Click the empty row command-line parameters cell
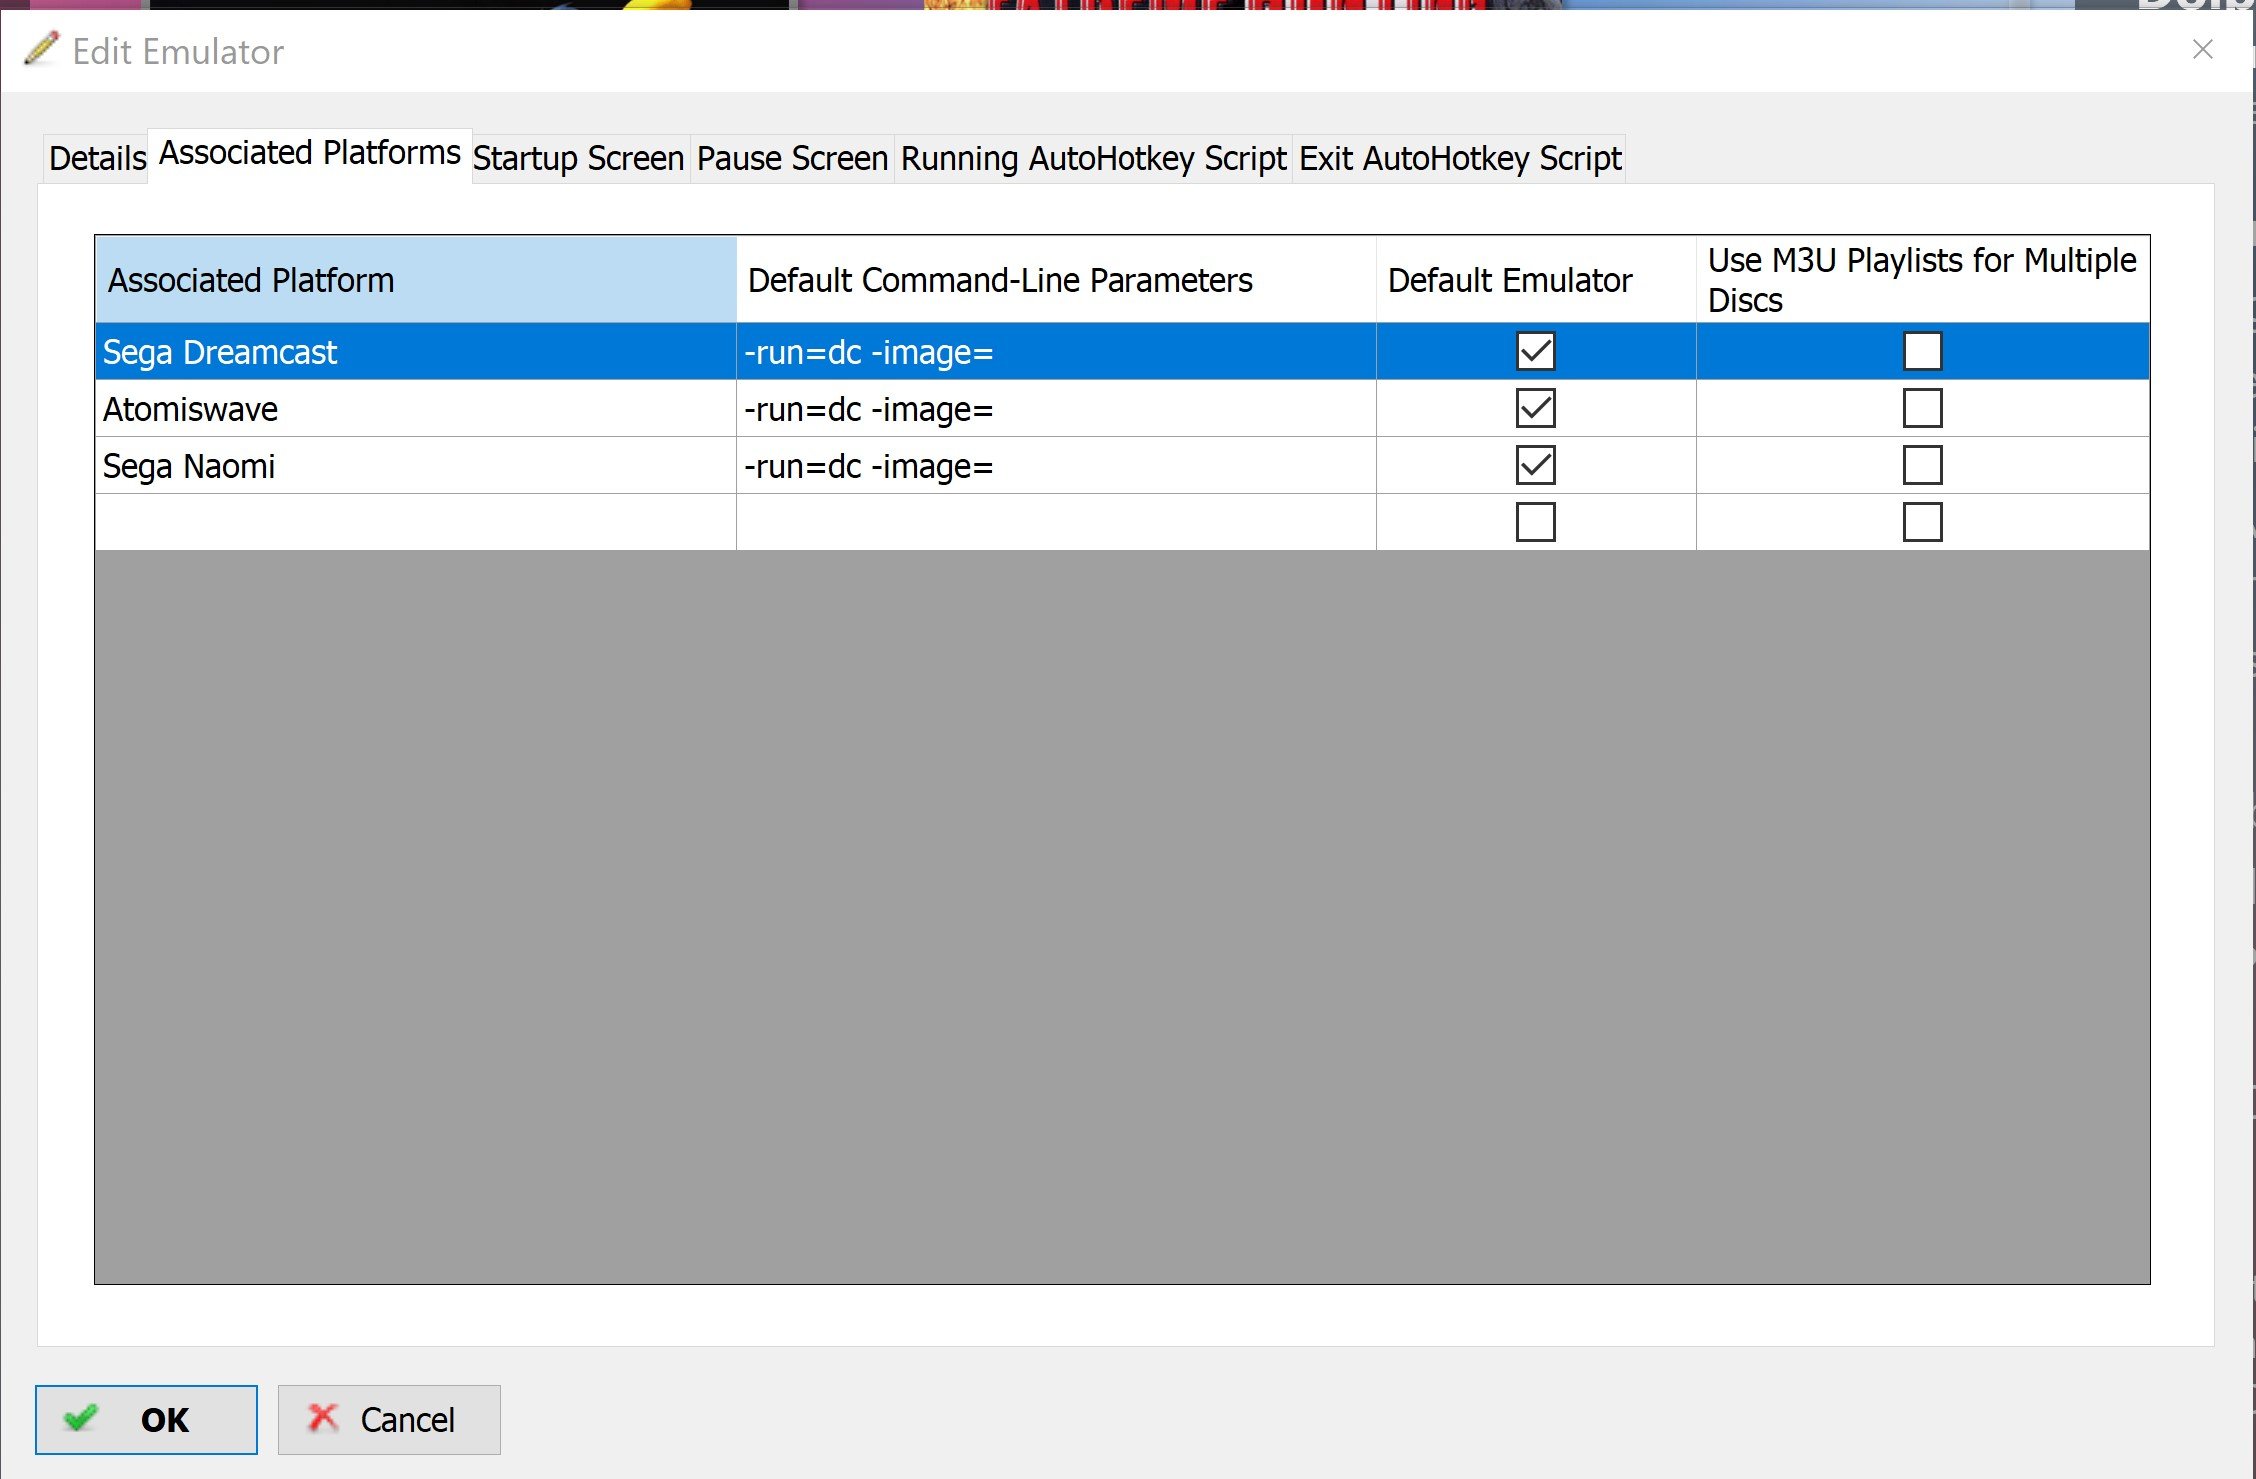 click(1056, 523)
